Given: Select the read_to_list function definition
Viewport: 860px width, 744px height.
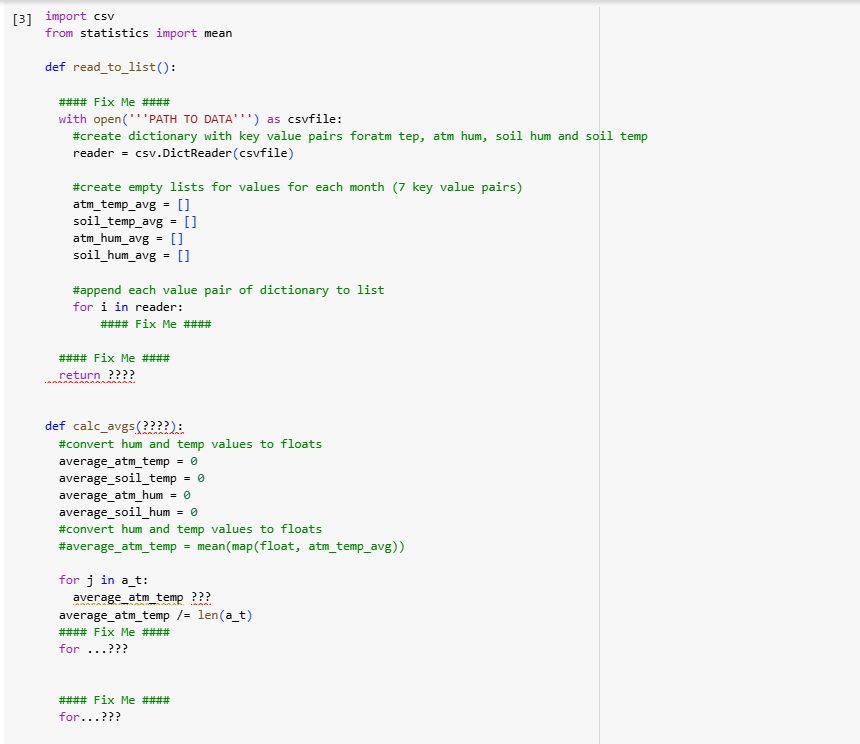Looking at the screenshot, I should click(x=105, y=67).
